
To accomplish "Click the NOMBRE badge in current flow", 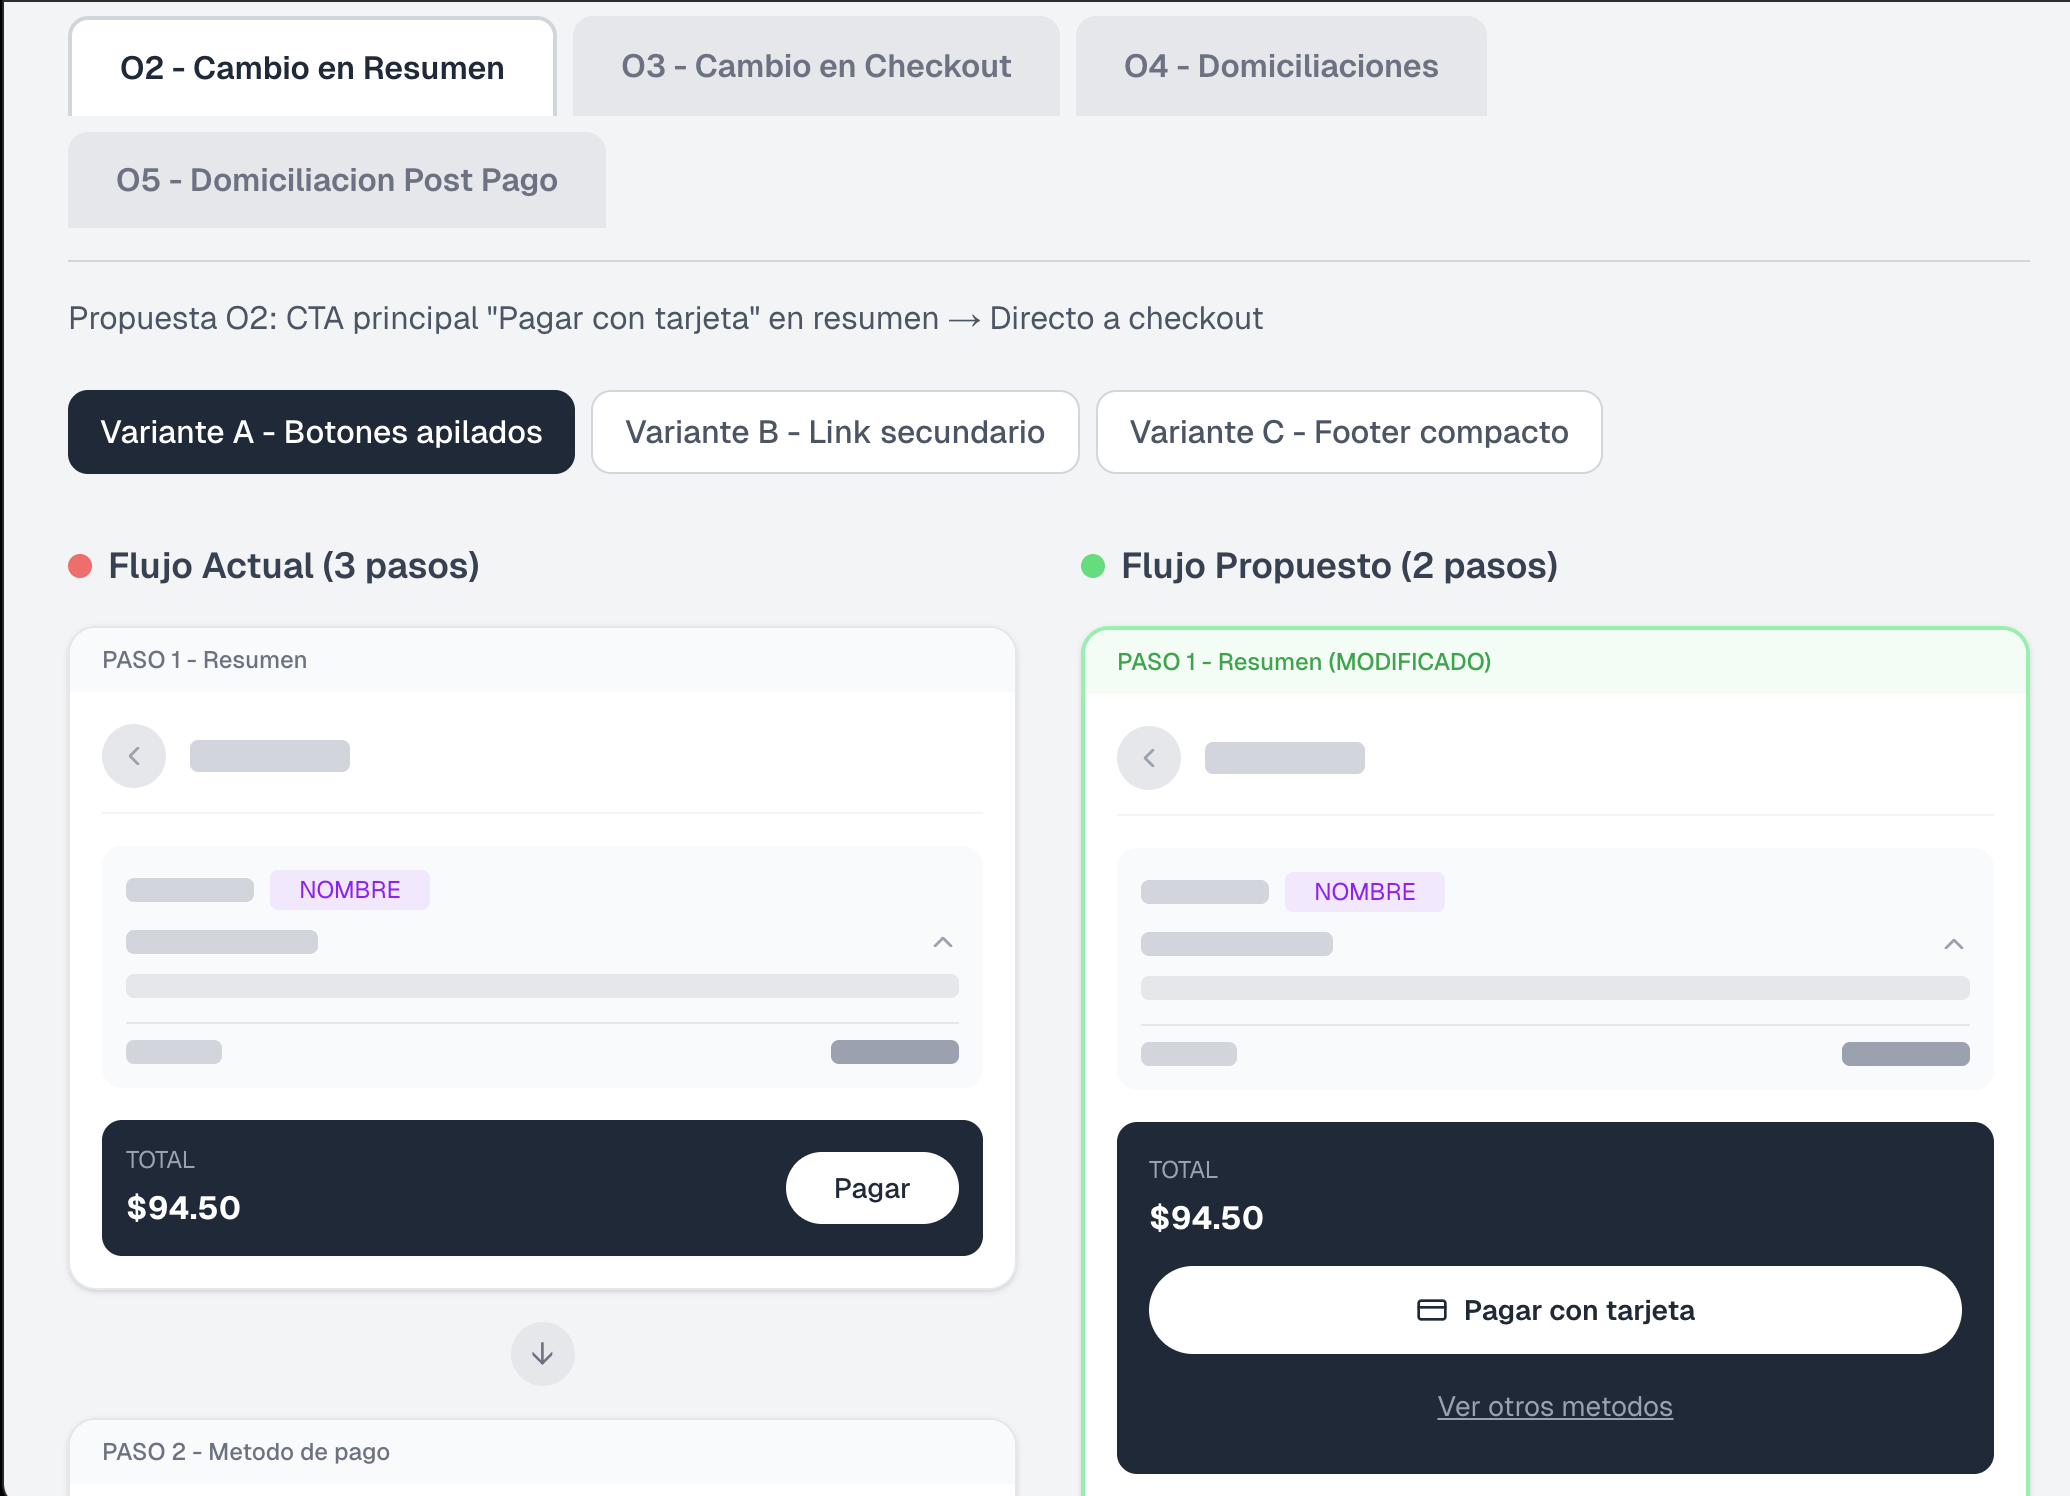I will (350, 890).
